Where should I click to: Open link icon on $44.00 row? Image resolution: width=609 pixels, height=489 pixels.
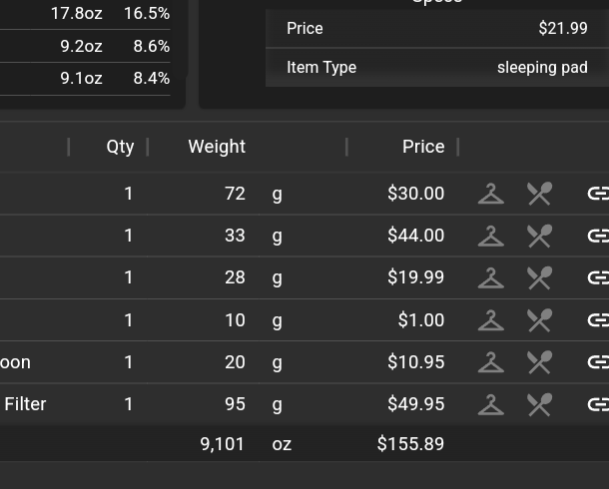598,235
